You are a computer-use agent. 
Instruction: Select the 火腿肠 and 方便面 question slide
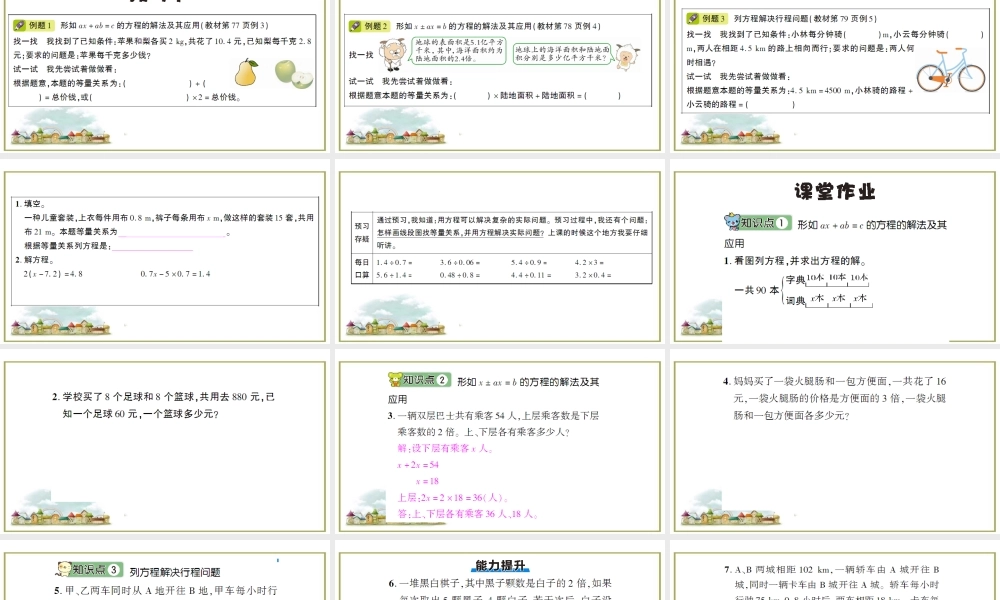point(834,447)
